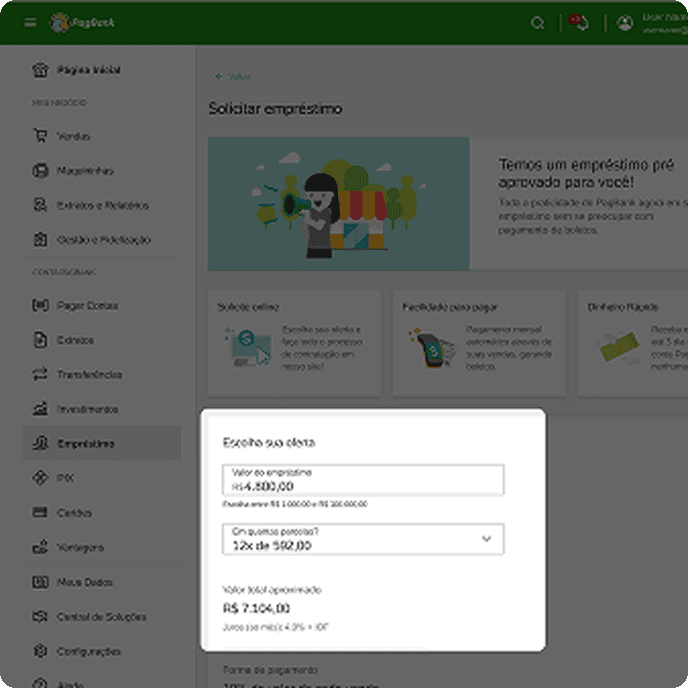Image resolution: width=688 pixels, height=688 pixels.
Task: Click the back arrow beside Voltar
Action: point(219,76)
